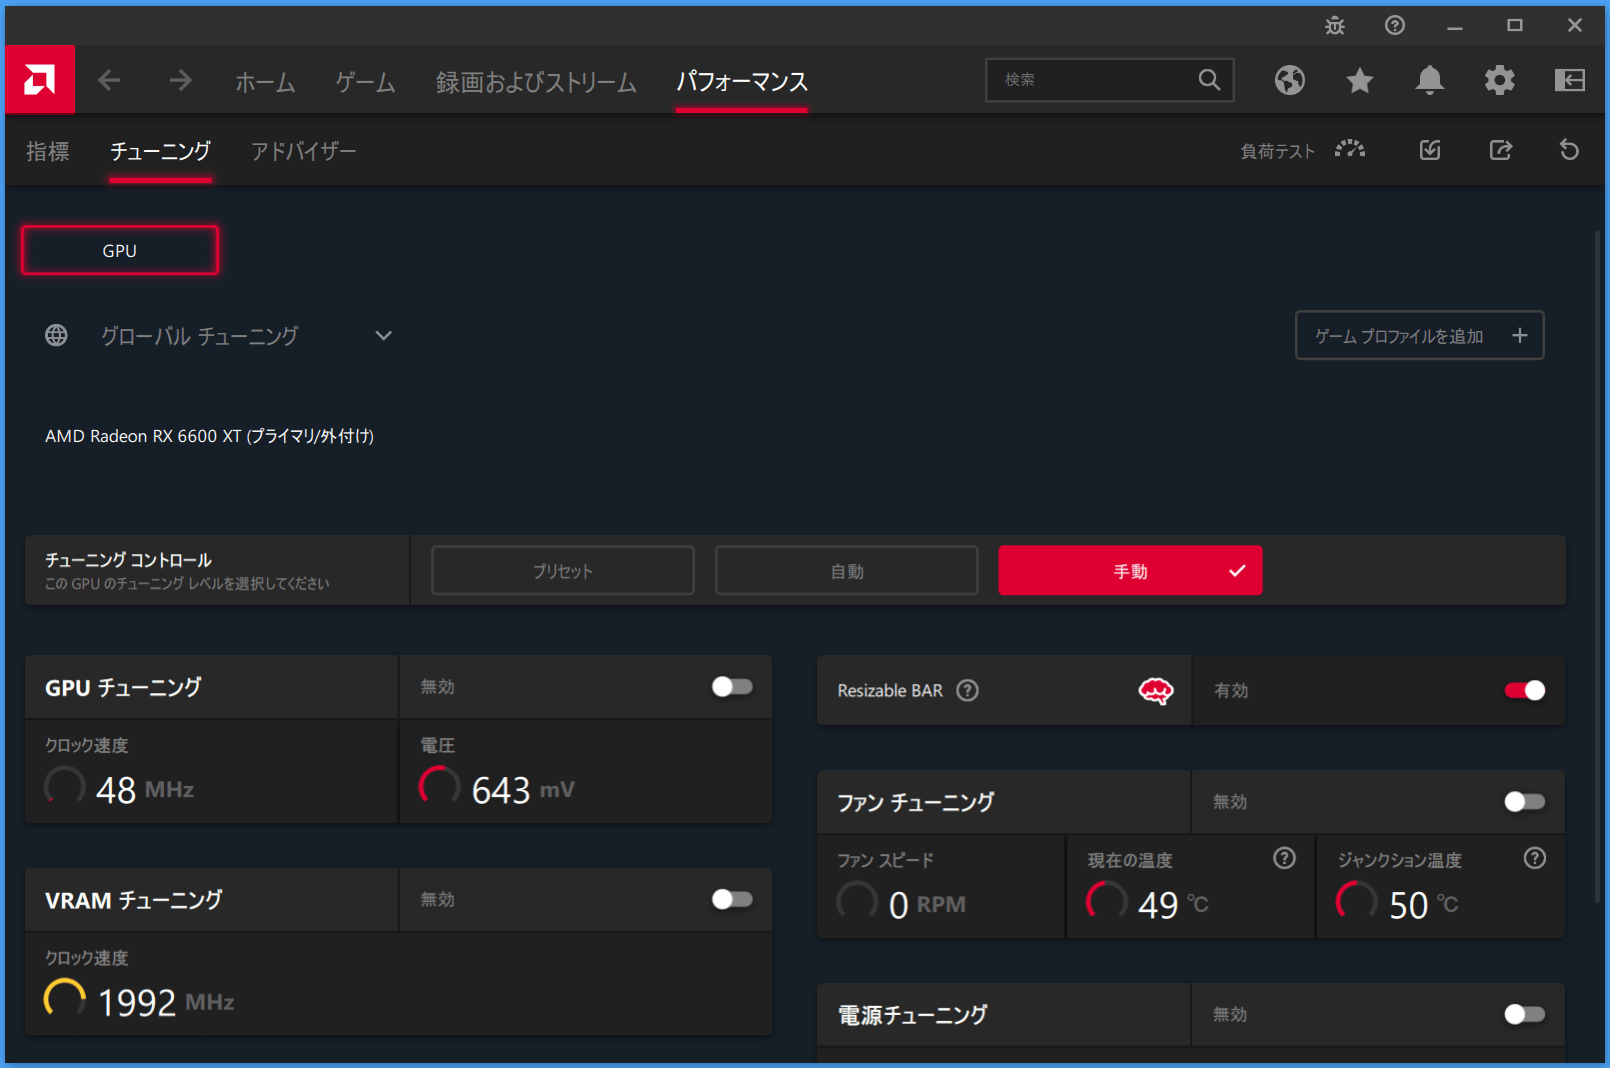Open the help question mark icon
This screenshot has height=1068, width=1610.
pyautogui.click(x=1395, y=26)
